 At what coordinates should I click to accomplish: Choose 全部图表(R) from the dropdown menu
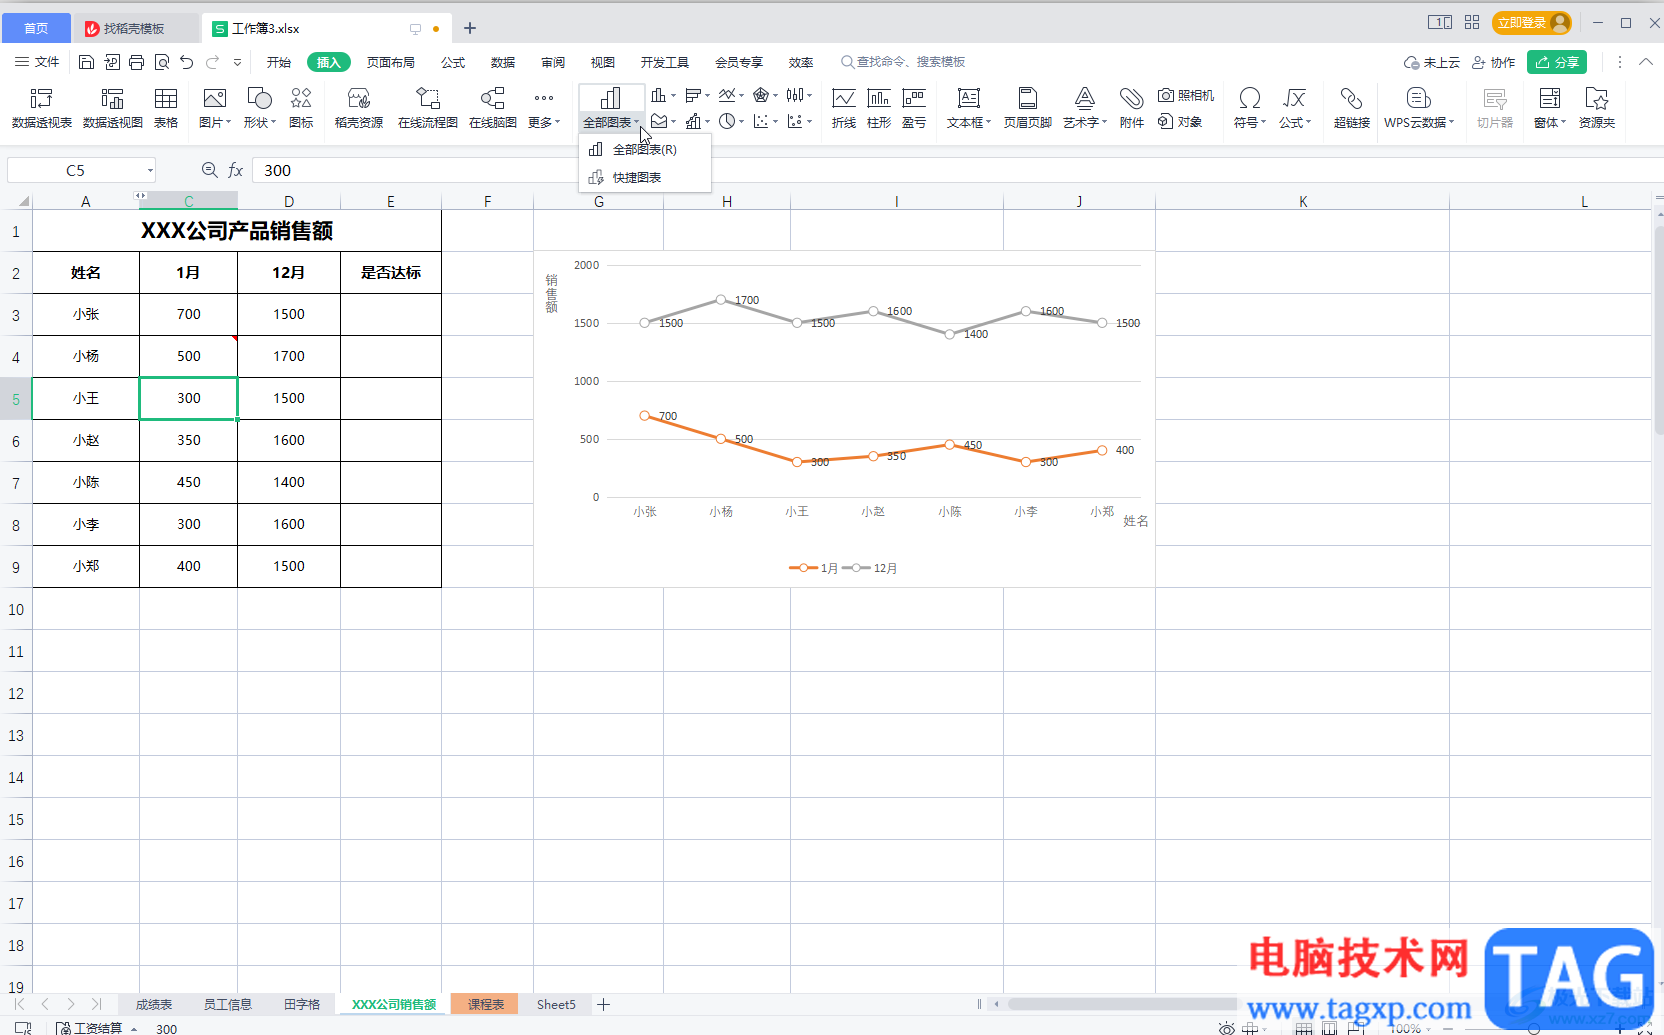click(x=645, y=149)
